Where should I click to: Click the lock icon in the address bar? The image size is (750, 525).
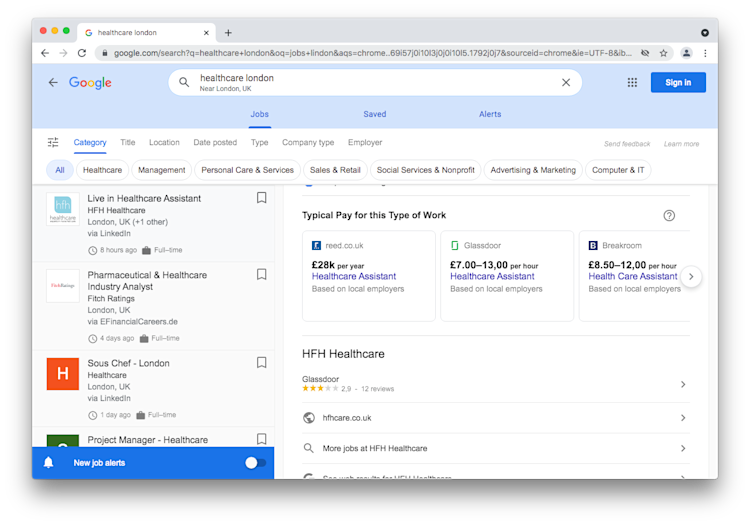pyautogui.click(x=104, y=53)
